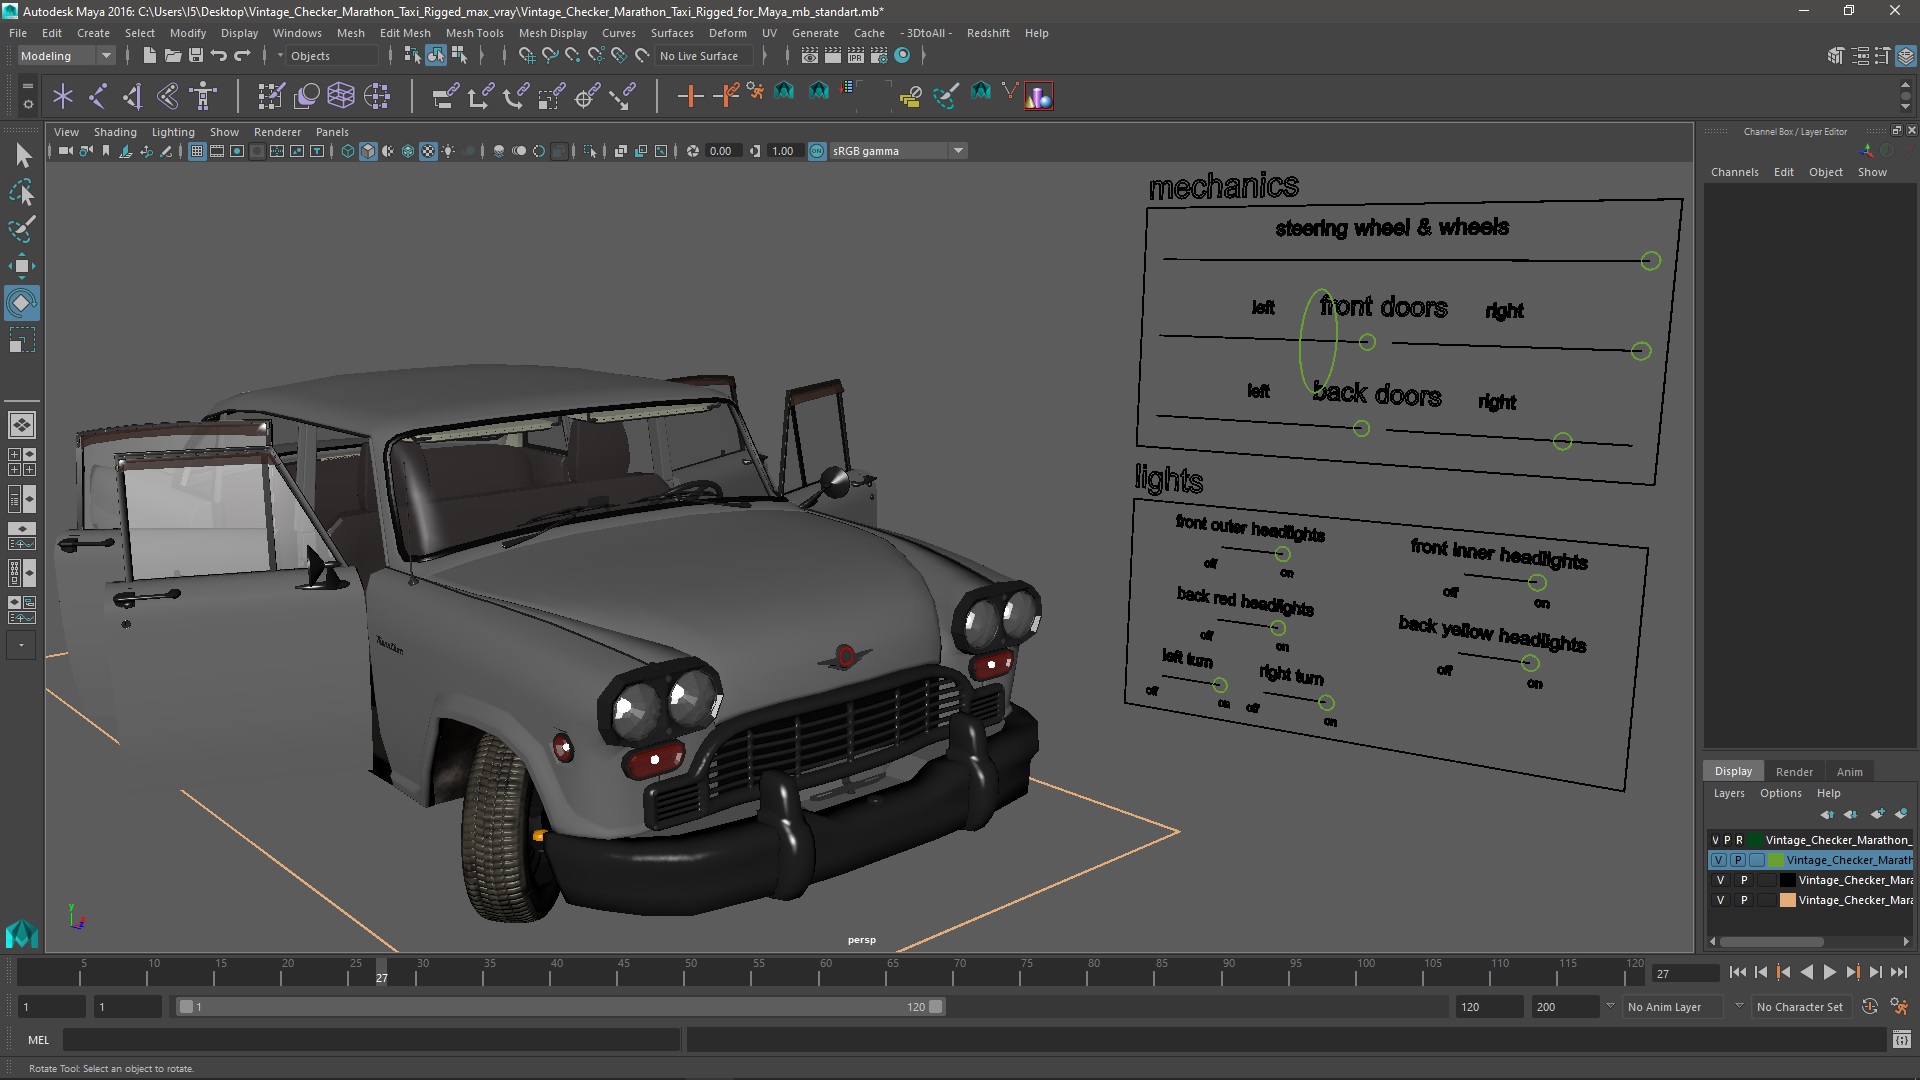The image size is (1920, 1080).
Task: Play the animation forward
Action: pos(1830,972)
